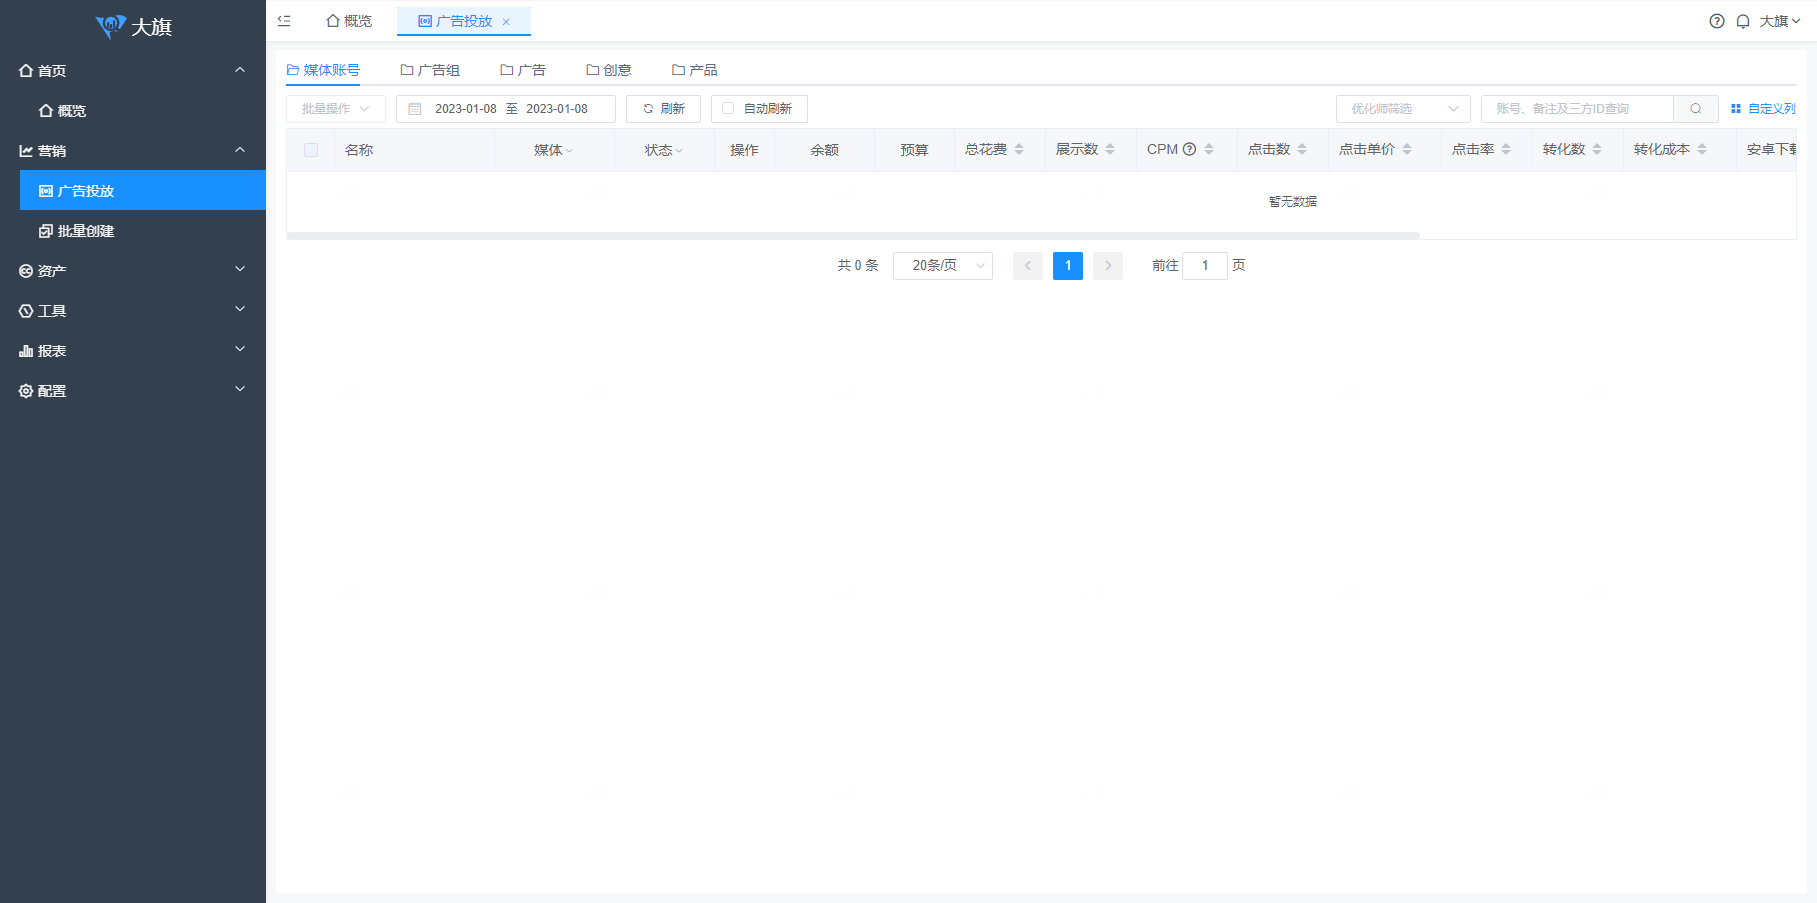
Task: Close the 广告投放 tab
Action: click(x=506, y=22)
